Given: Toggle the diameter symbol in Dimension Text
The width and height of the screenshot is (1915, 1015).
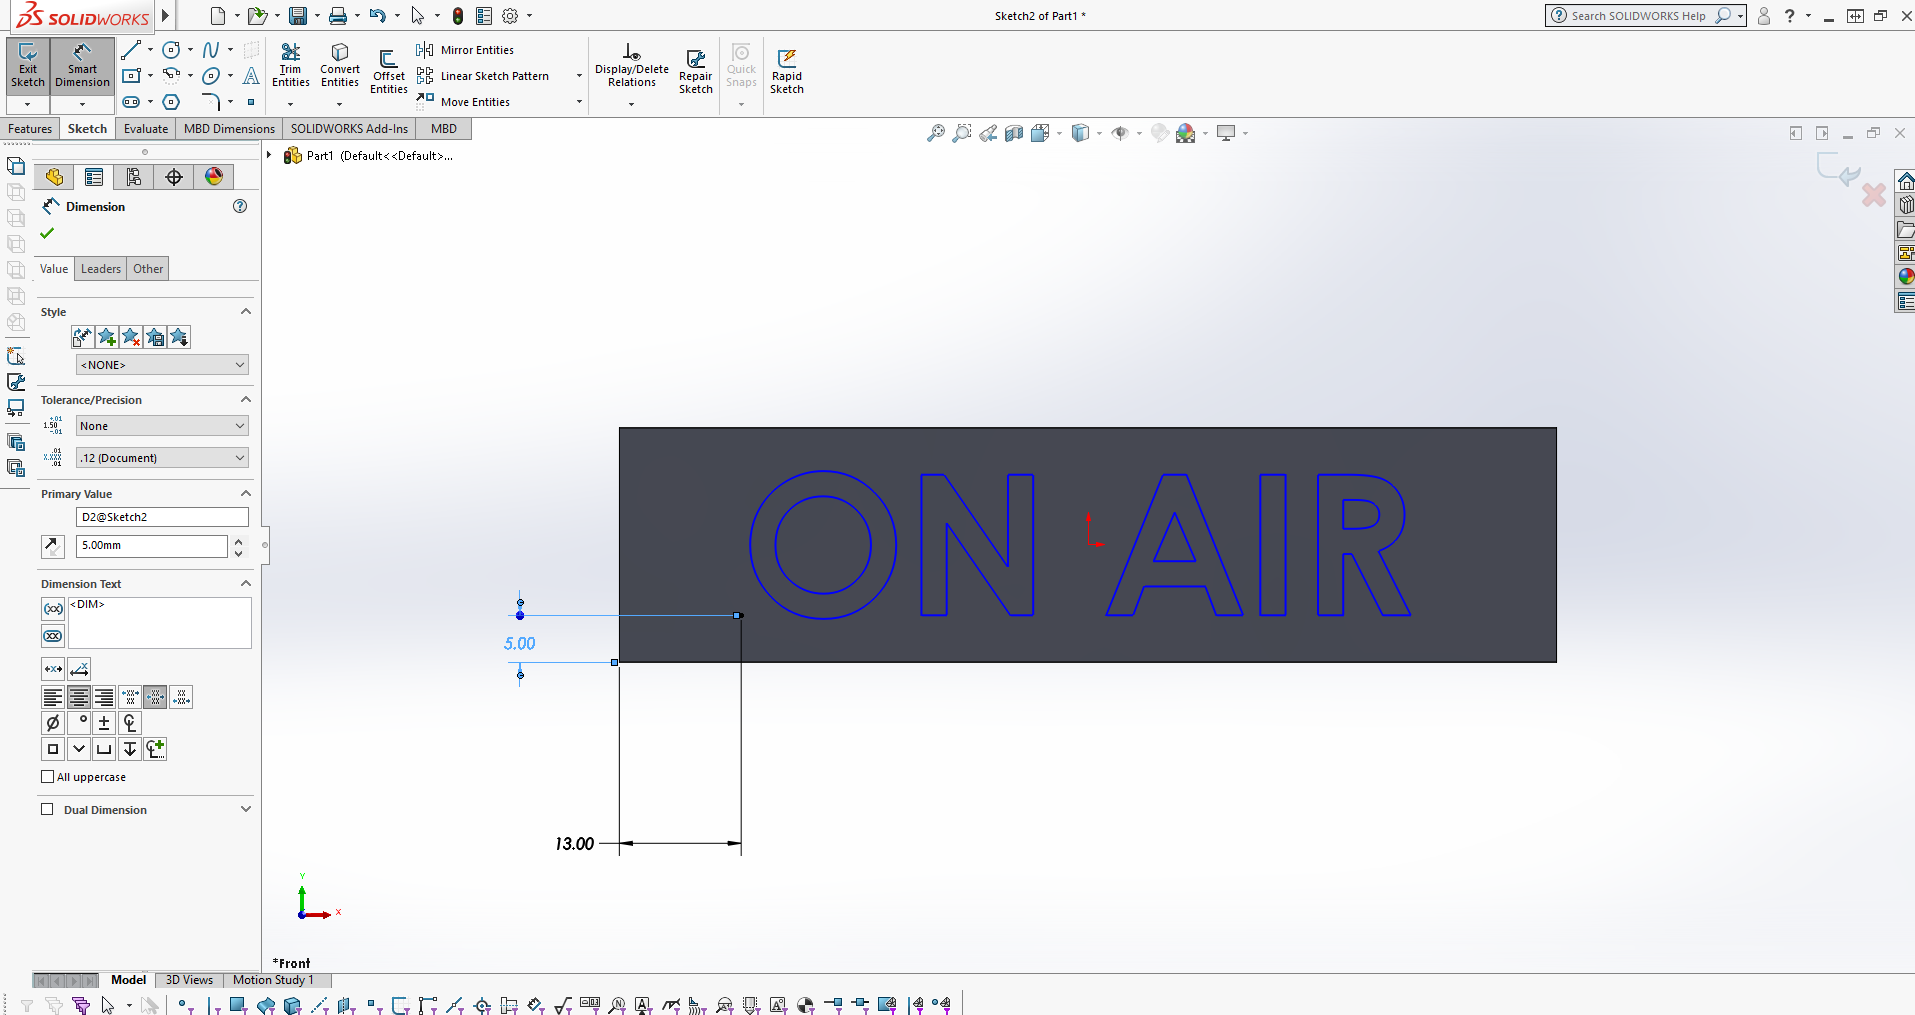Looking at the screenshot, I should point(52,722).
